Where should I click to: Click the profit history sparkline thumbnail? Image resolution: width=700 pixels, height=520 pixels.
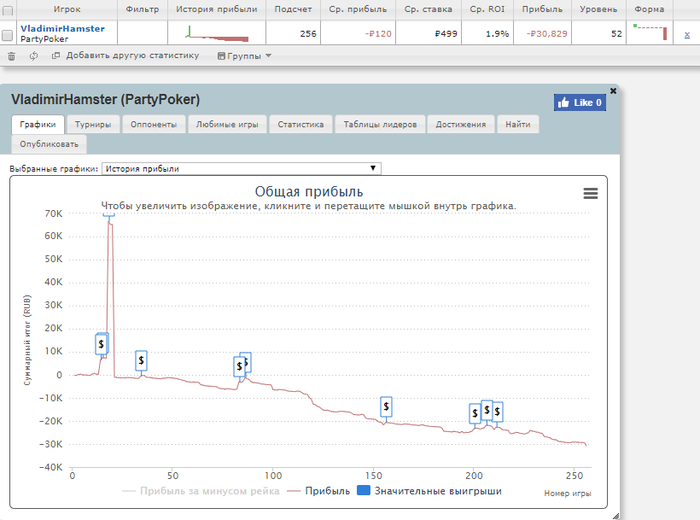pyautogui.click(x=217, y=34)
